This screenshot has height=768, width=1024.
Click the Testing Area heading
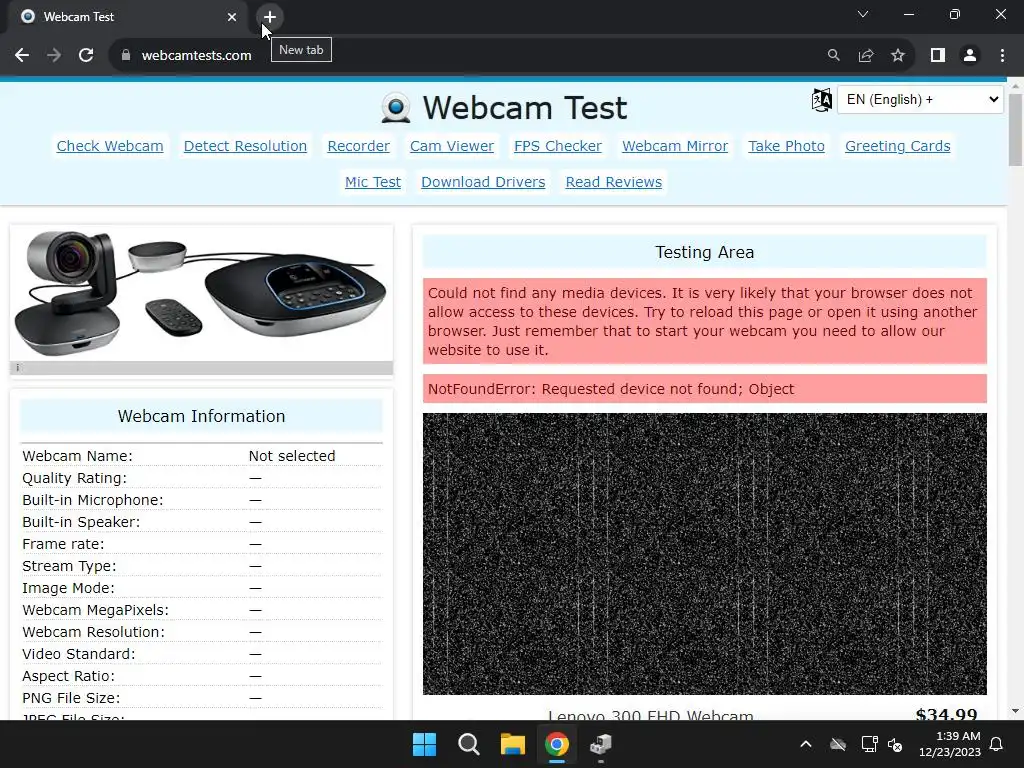point(705,253)
